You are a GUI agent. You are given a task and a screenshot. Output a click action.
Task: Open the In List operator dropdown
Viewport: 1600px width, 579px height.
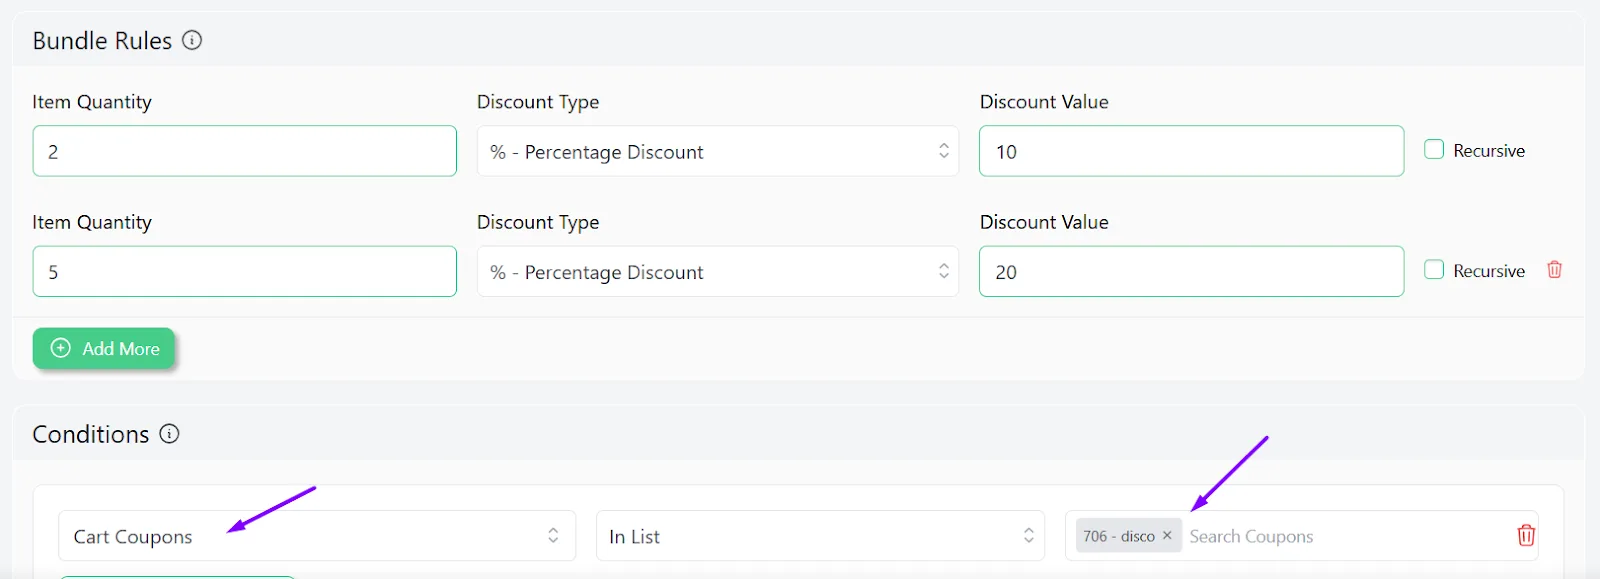(820, 536)
